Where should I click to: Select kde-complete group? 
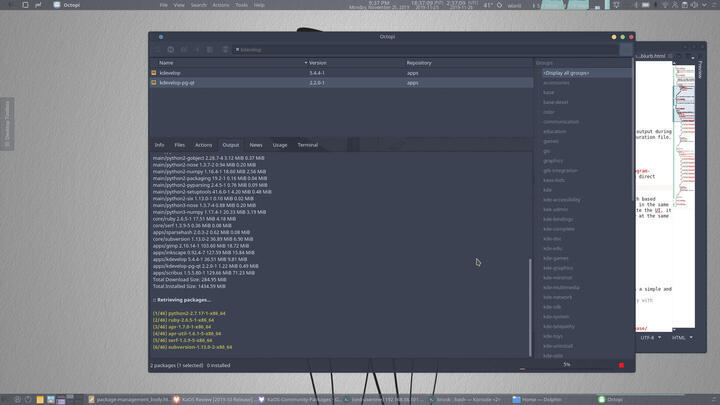(x=558, y=229)
